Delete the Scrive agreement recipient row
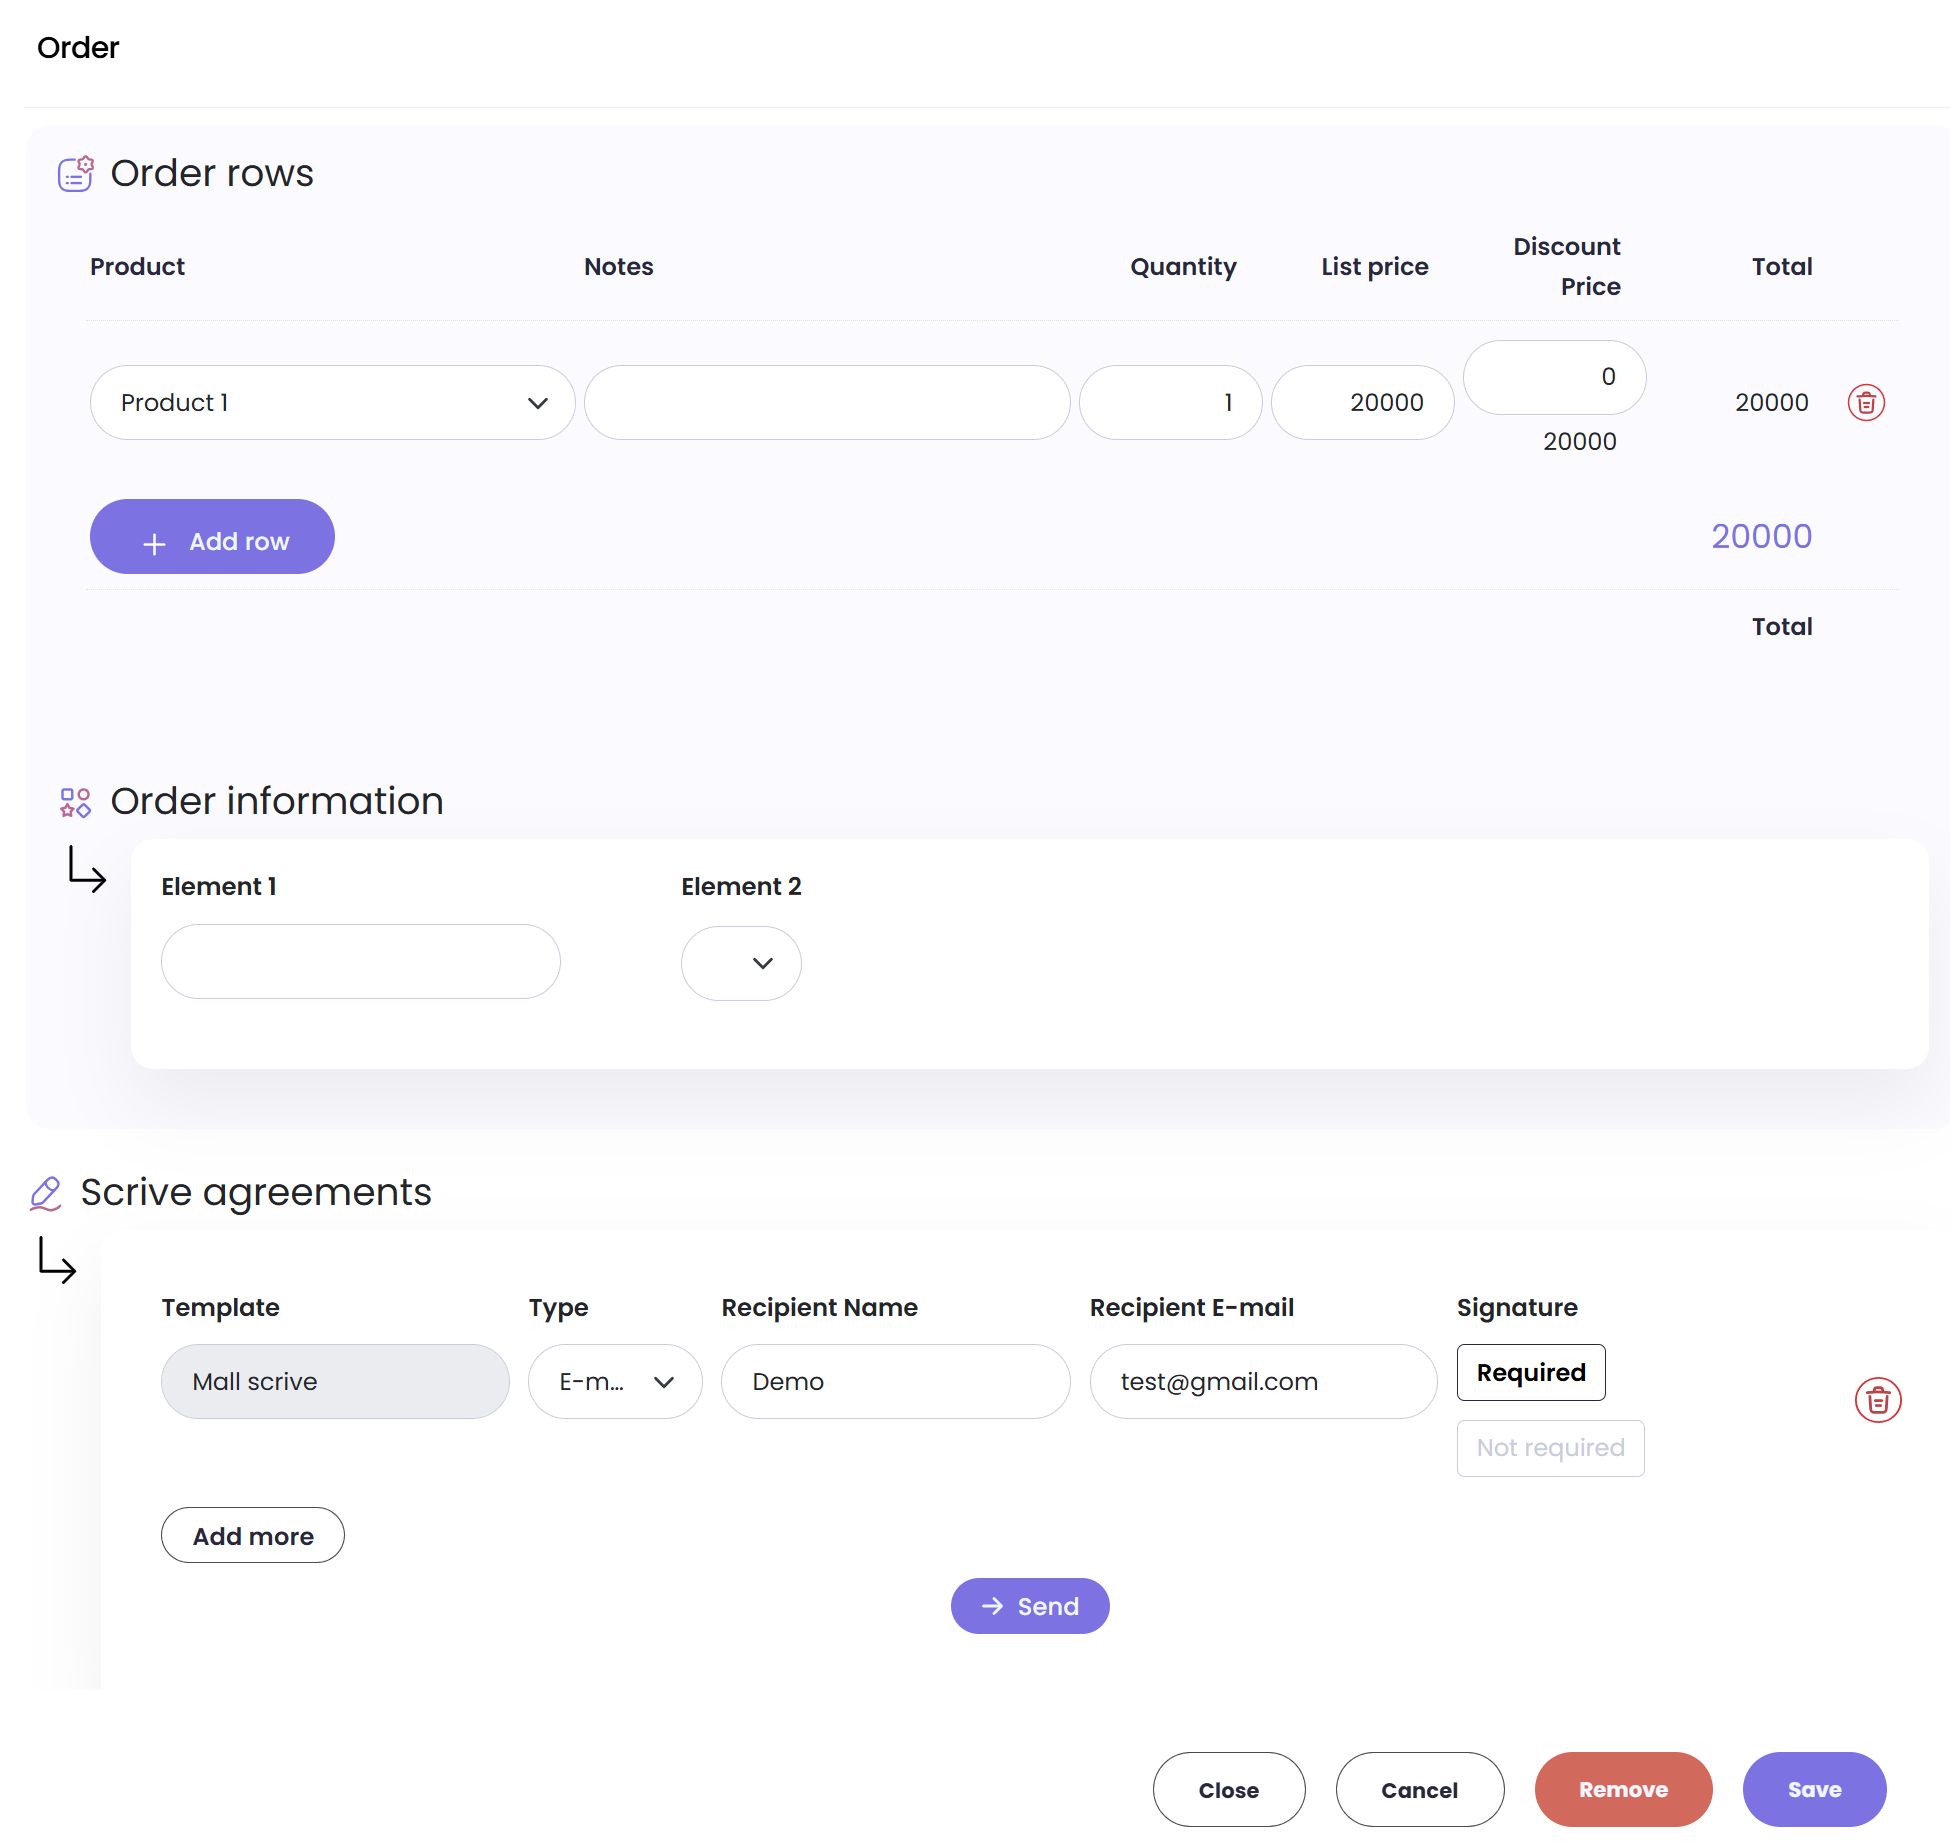 point(1877,1400)
